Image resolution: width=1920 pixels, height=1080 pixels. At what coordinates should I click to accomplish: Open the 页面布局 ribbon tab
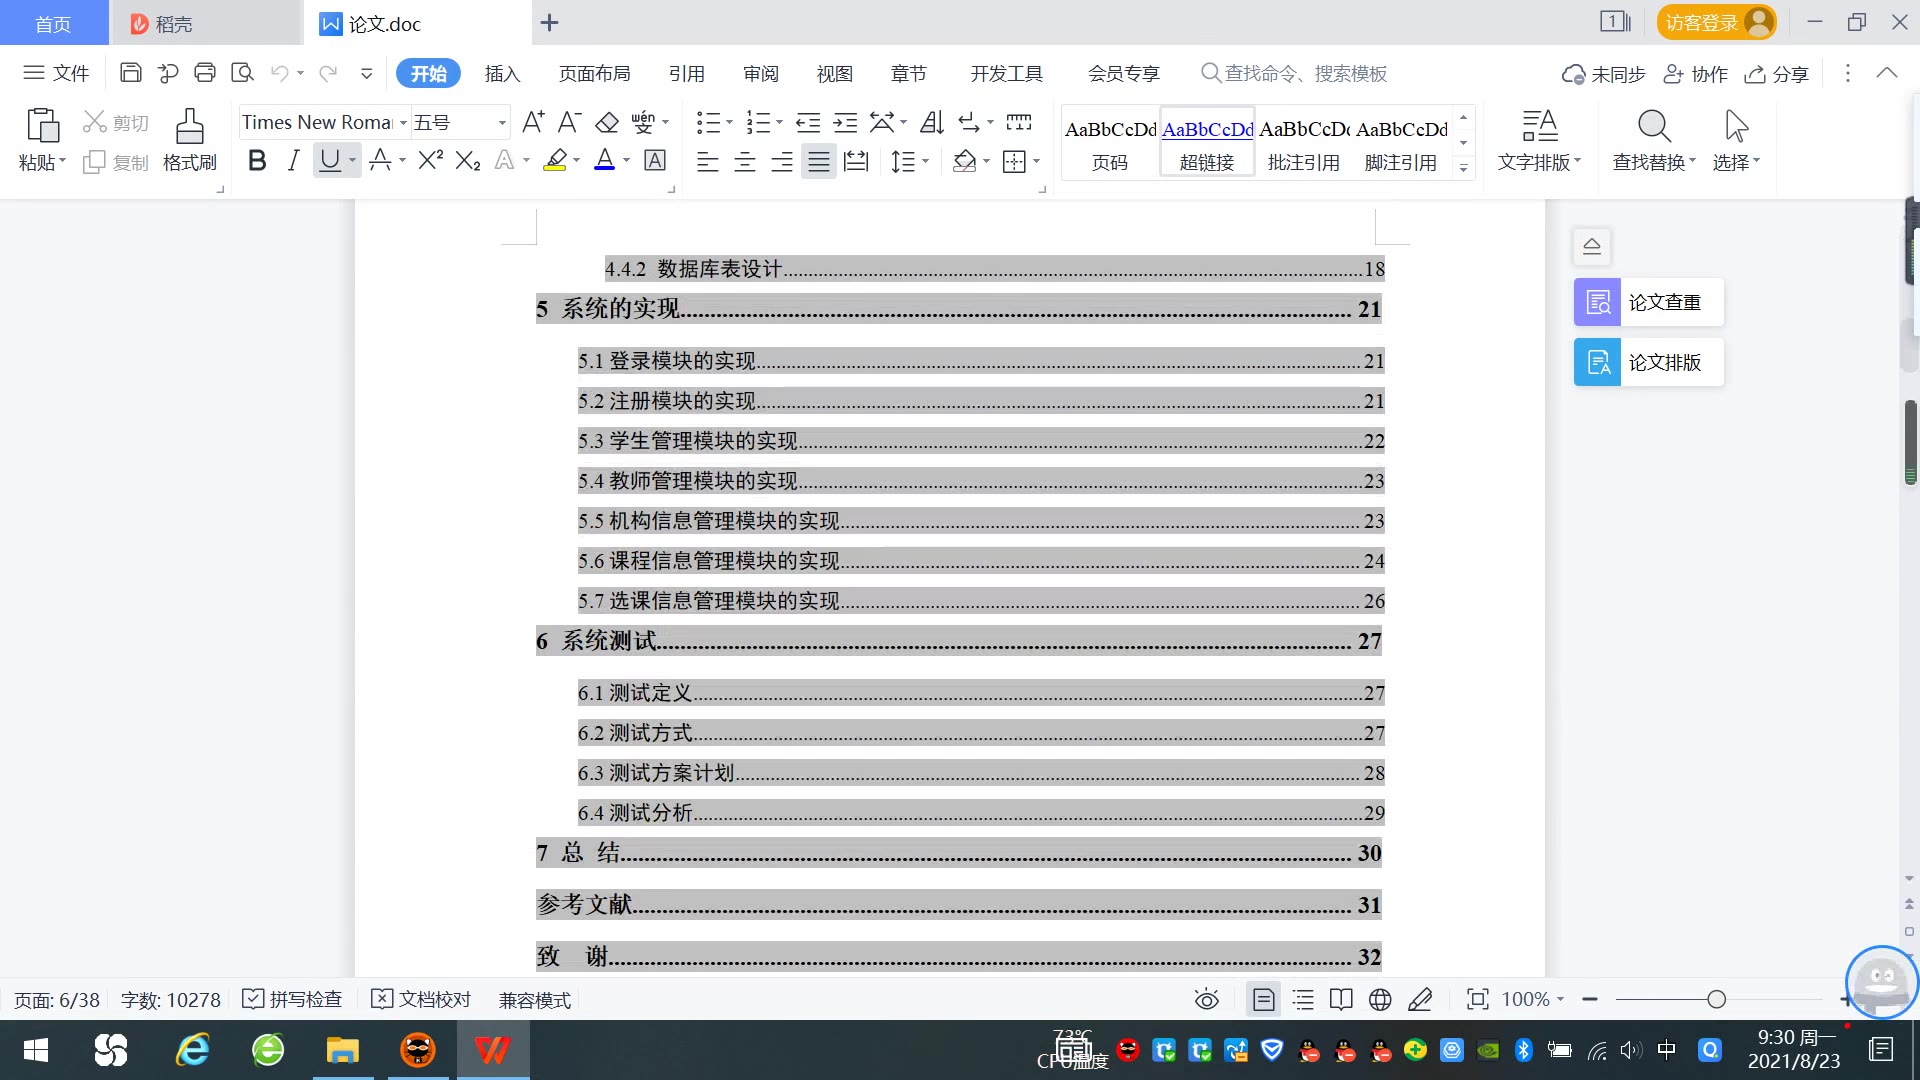pyautogui.click(x=594, y=73)
